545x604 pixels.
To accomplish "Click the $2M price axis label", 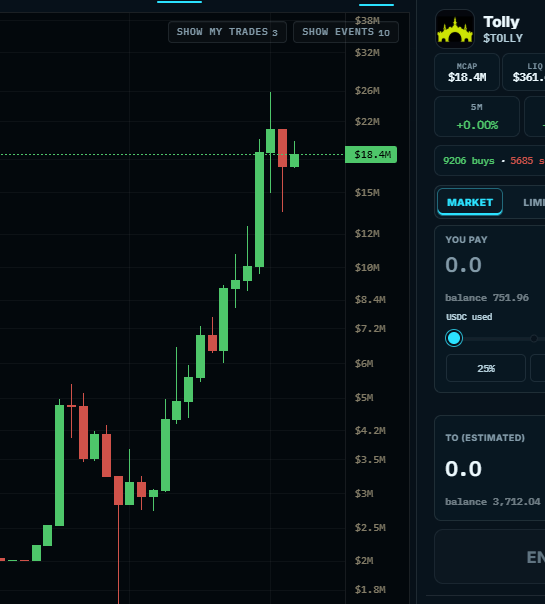I will (364, 560).
